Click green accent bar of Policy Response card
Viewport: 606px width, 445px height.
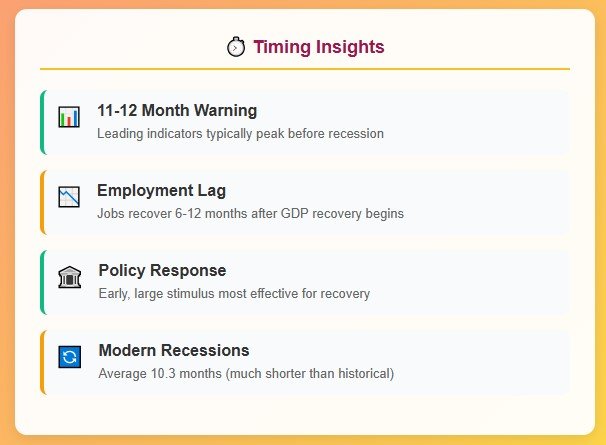click(x=43, y=282)
